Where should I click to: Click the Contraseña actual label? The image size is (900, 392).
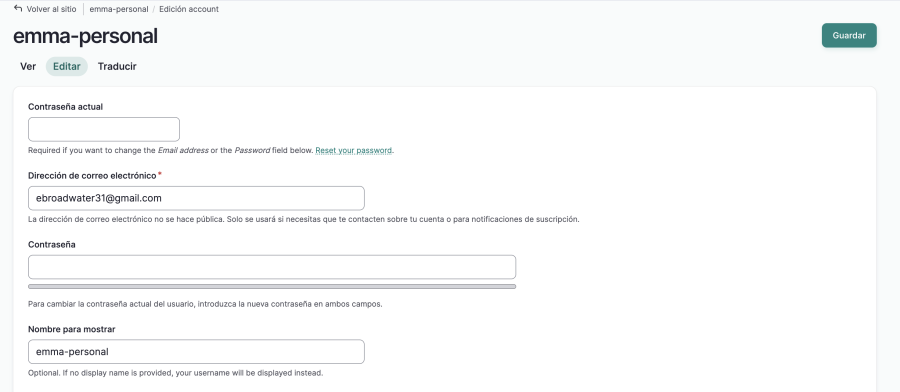(65, 107)
